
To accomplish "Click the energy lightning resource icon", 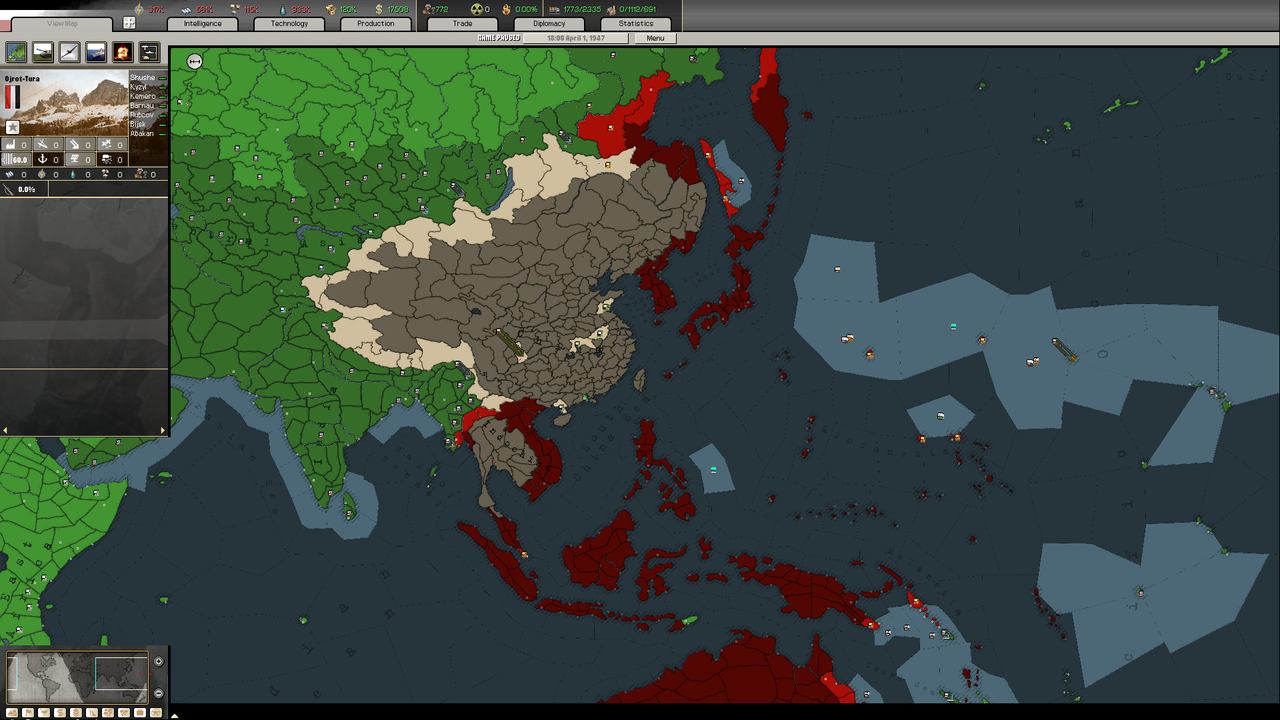I will pyautogui.click(x=139, y=9).
